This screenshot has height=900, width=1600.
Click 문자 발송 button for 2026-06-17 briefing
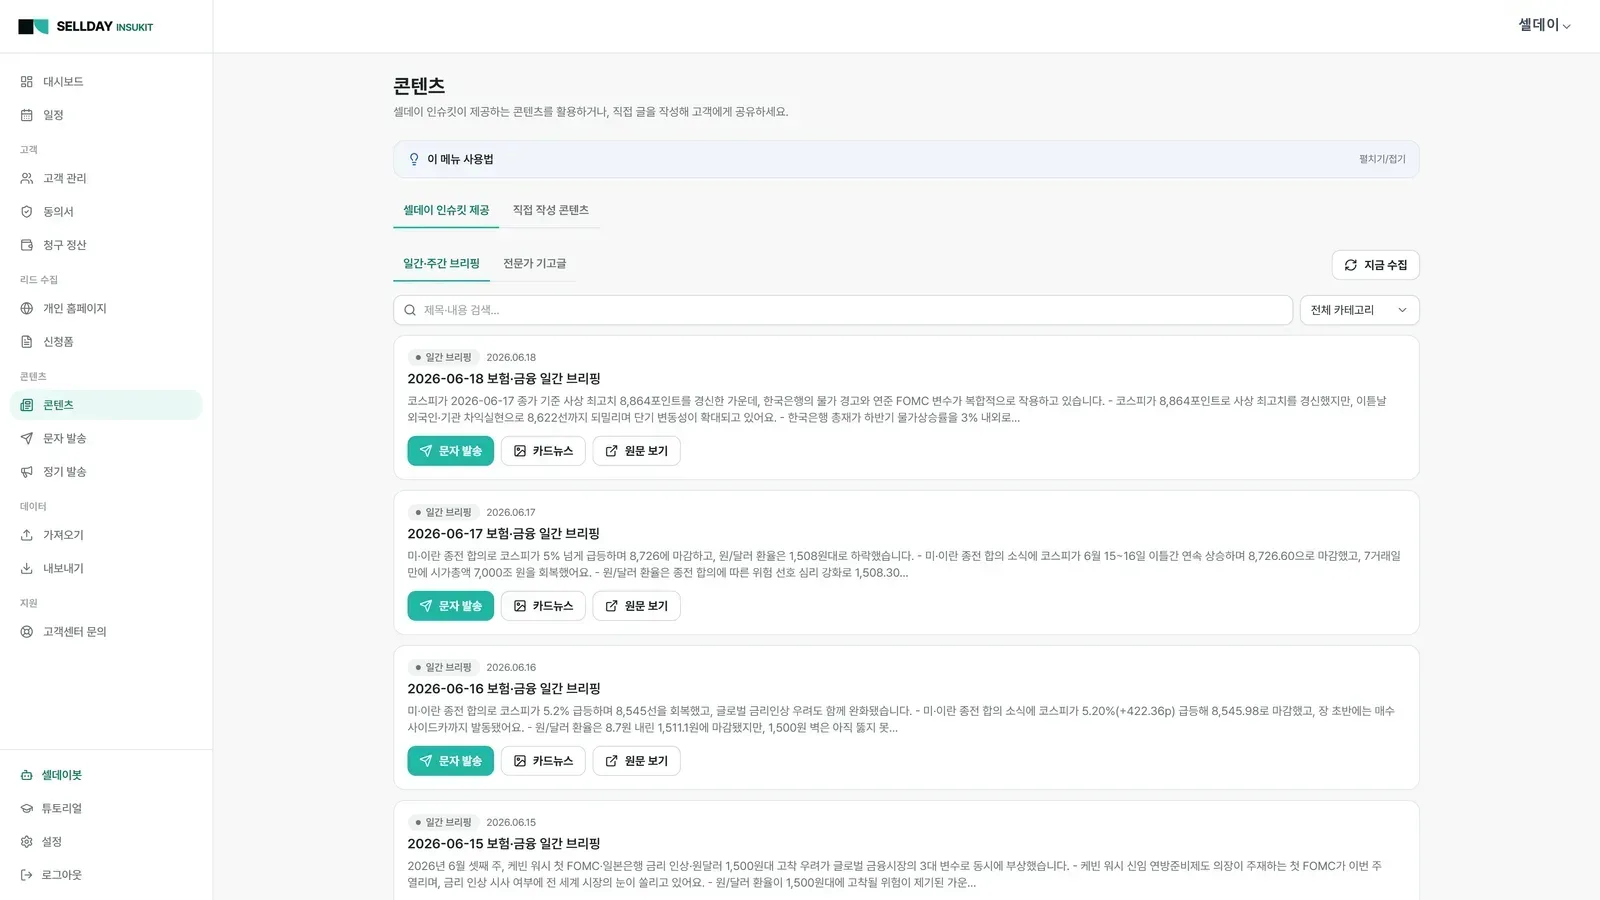(x=450, y=606)
